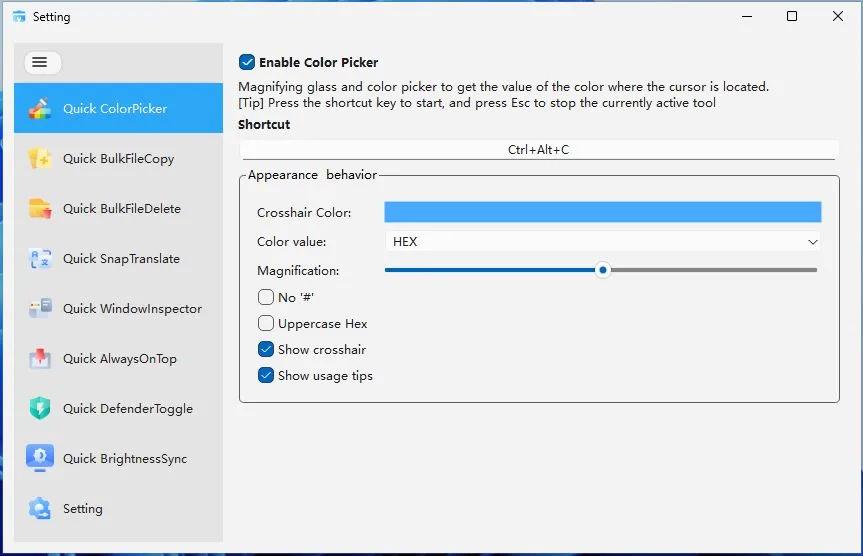Viewport: 863px width, 556px height.
Task: Click the Quick DefenderToggle shield icon
Action: 39,408
